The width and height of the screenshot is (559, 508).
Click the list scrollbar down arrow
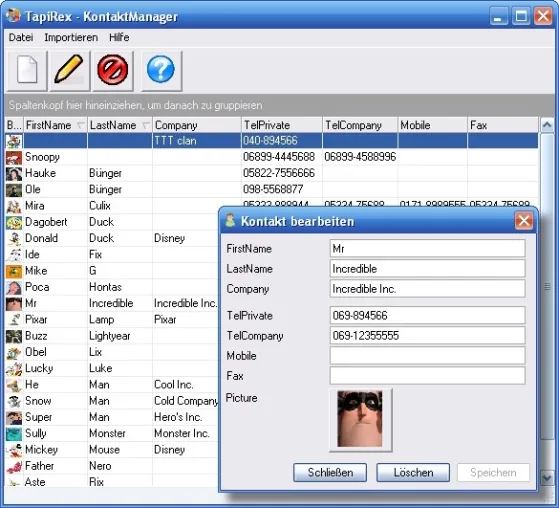pyautogui.click(x=547, y=478)
